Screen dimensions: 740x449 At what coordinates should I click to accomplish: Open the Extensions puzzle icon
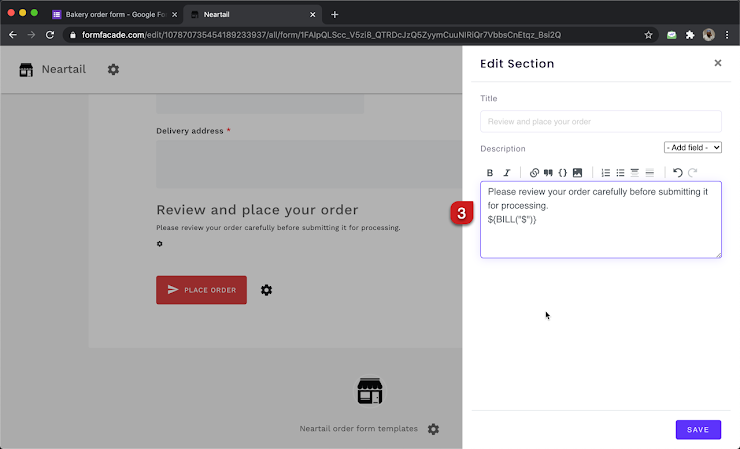690,35
